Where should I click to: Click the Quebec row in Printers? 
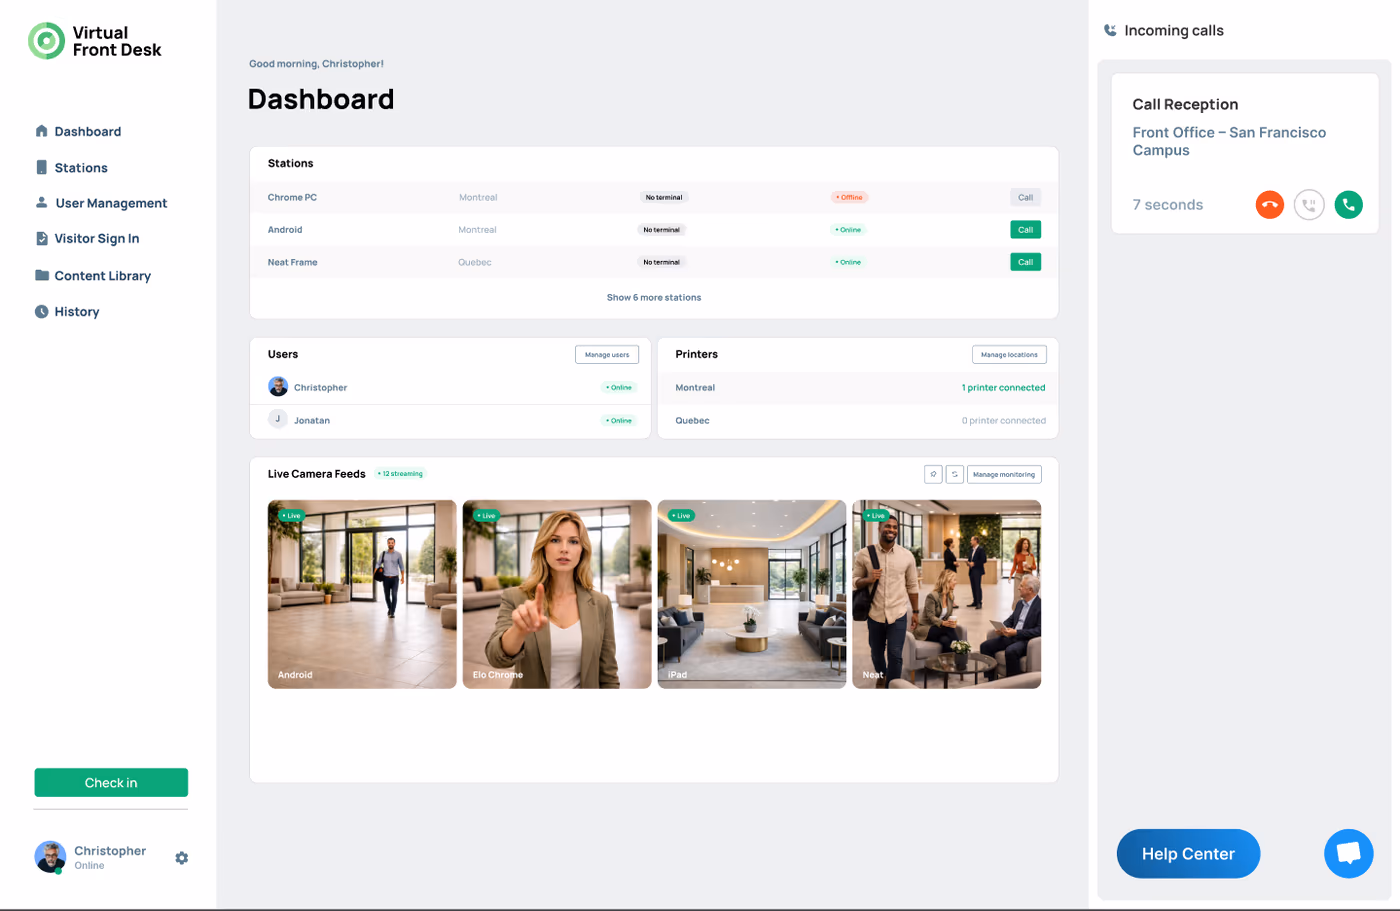tap(858, 420)
